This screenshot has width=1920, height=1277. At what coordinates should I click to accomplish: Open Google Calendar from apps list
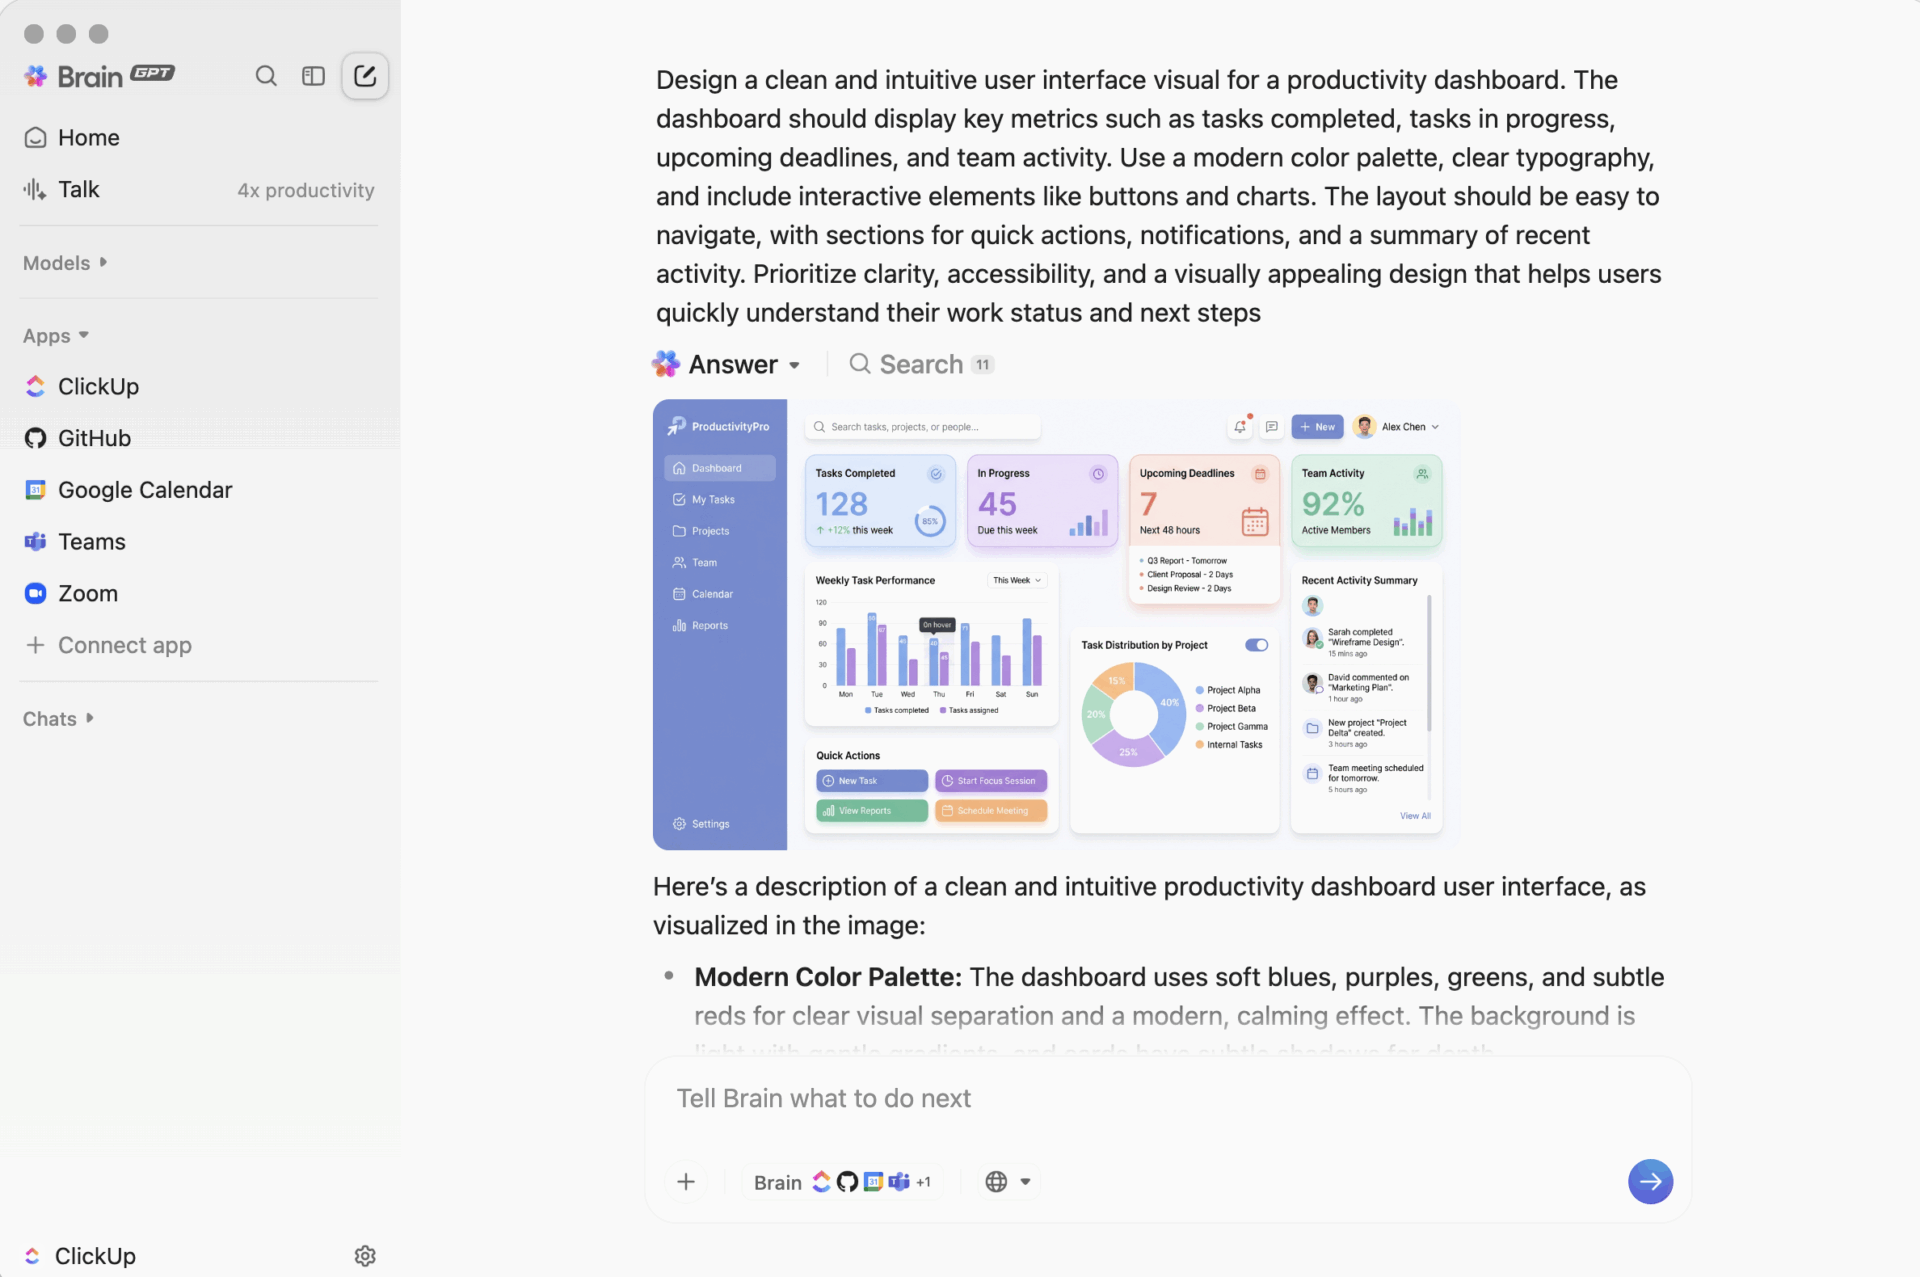(144, 490)
